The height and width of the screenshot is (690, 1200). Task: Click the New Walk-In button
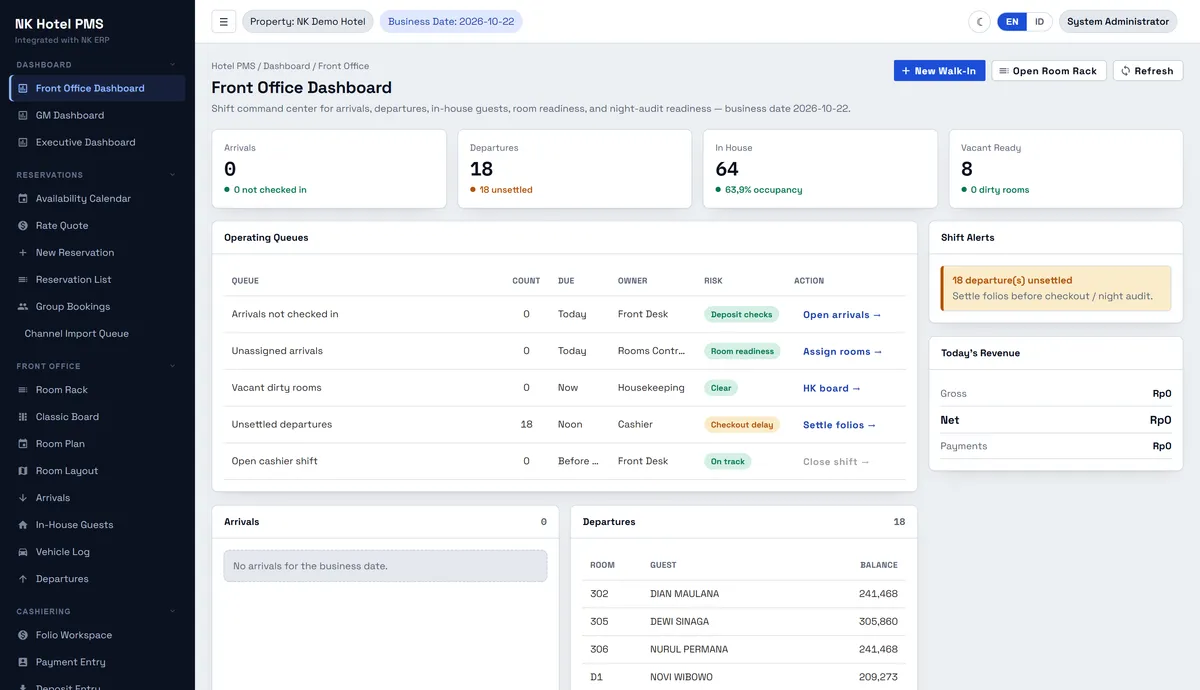click(939, 71)
